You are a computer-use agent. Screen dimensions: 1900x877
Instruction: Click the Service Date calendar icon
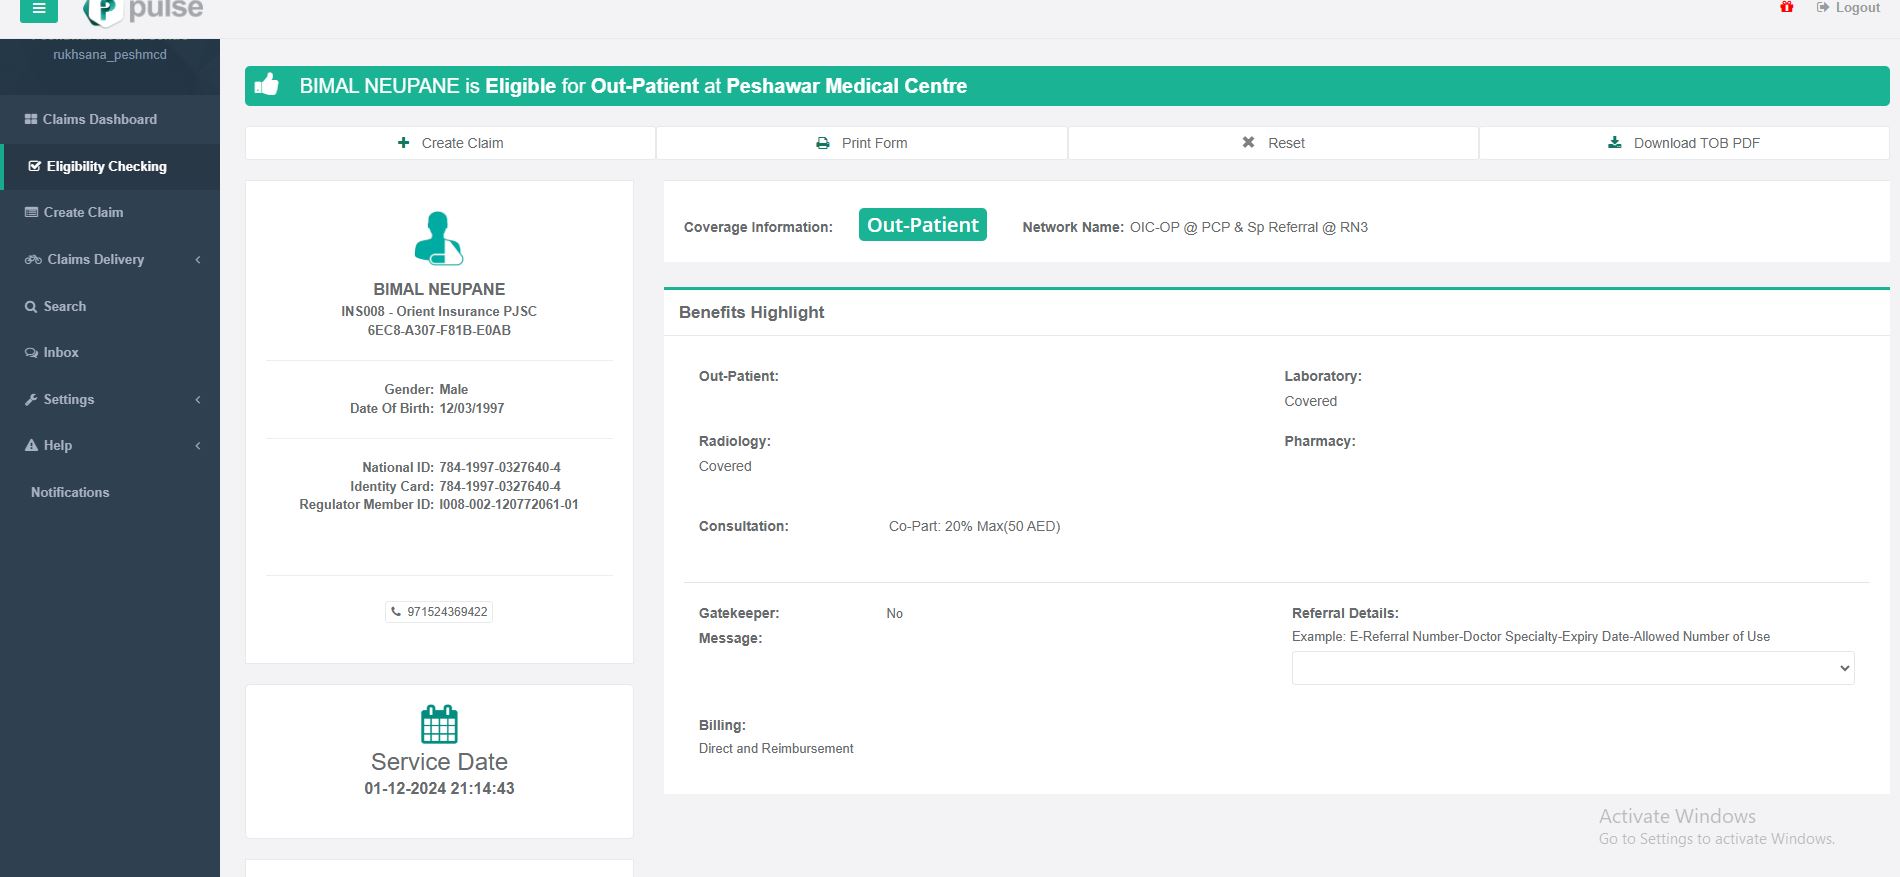439,724
